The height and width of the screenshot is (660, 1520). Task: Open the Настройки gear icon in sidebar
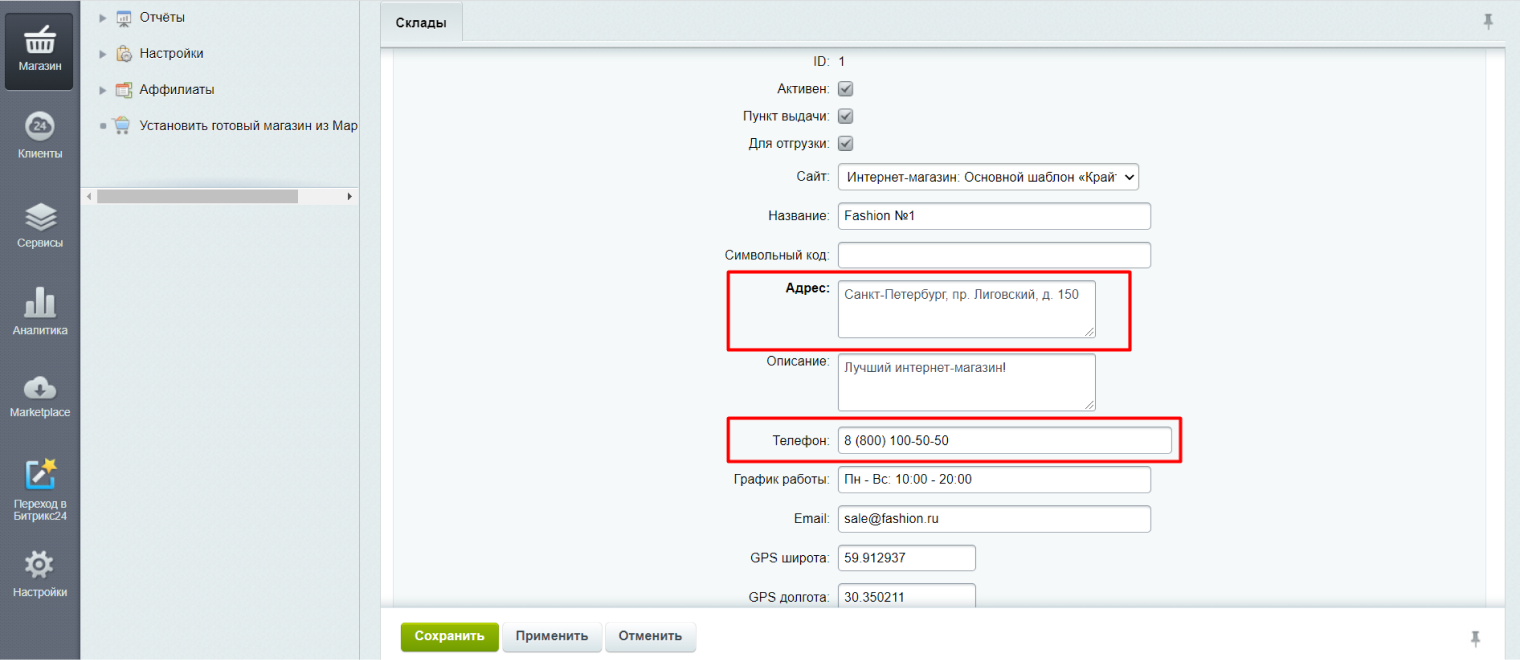point(39,565)
